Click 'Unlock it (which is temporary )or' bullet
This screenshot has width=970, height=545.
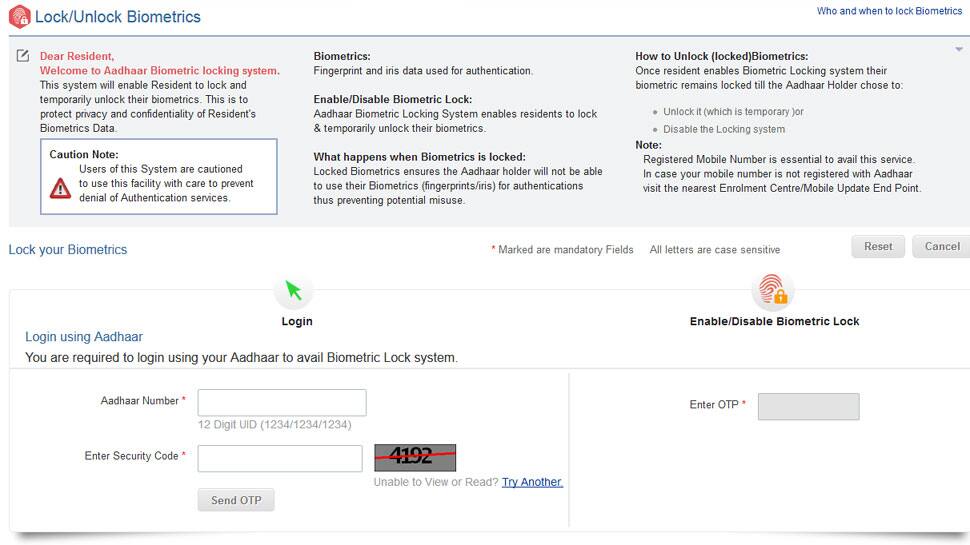(733, 112)
